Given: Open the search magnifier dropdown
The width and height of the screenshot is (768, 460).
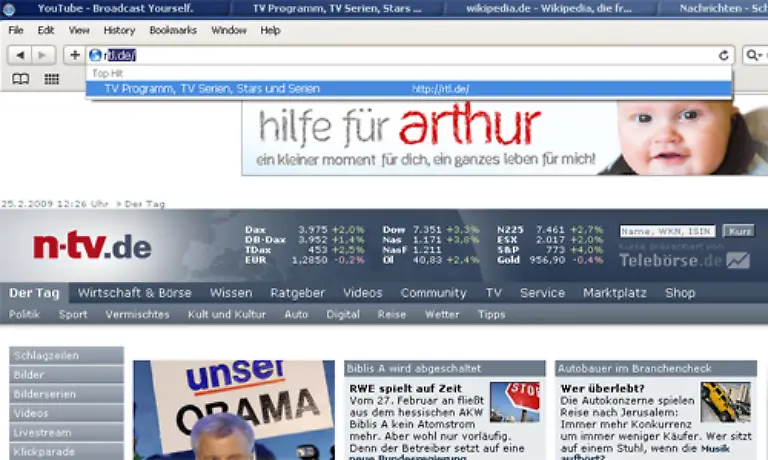Looking at the screenshot, I should [755, 55].
